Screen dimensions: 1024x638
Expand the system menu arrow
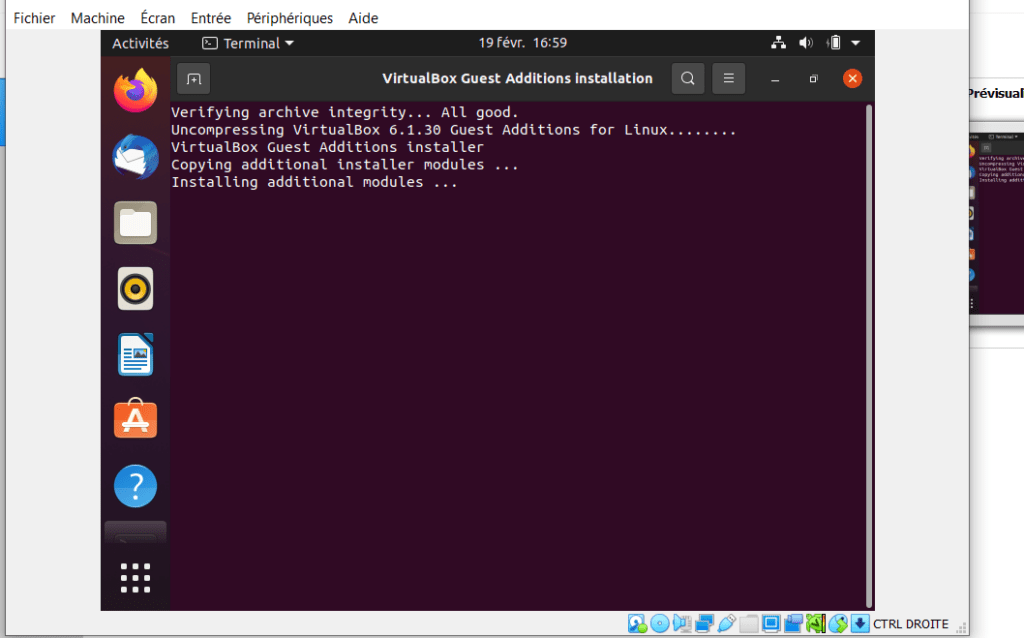coord(856,43)
